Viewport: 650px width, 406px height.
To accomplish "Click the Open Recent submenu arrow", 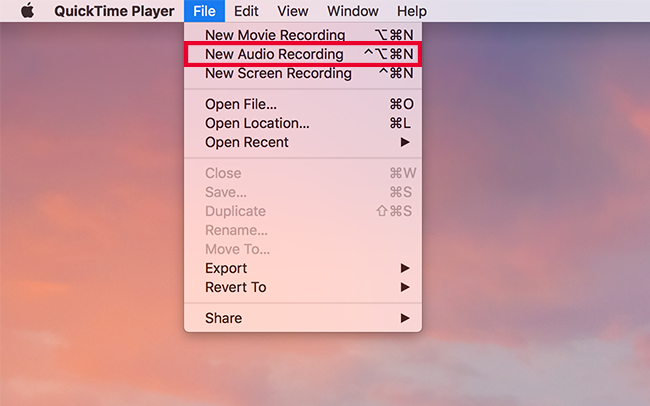I will point(405,142).
